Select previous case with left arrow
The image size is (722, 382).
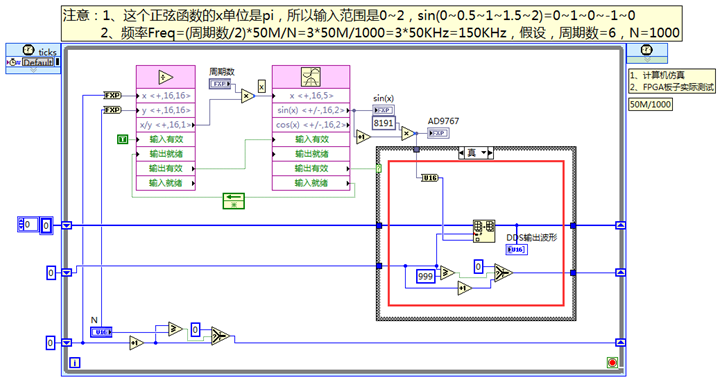[x=461, y=152]
